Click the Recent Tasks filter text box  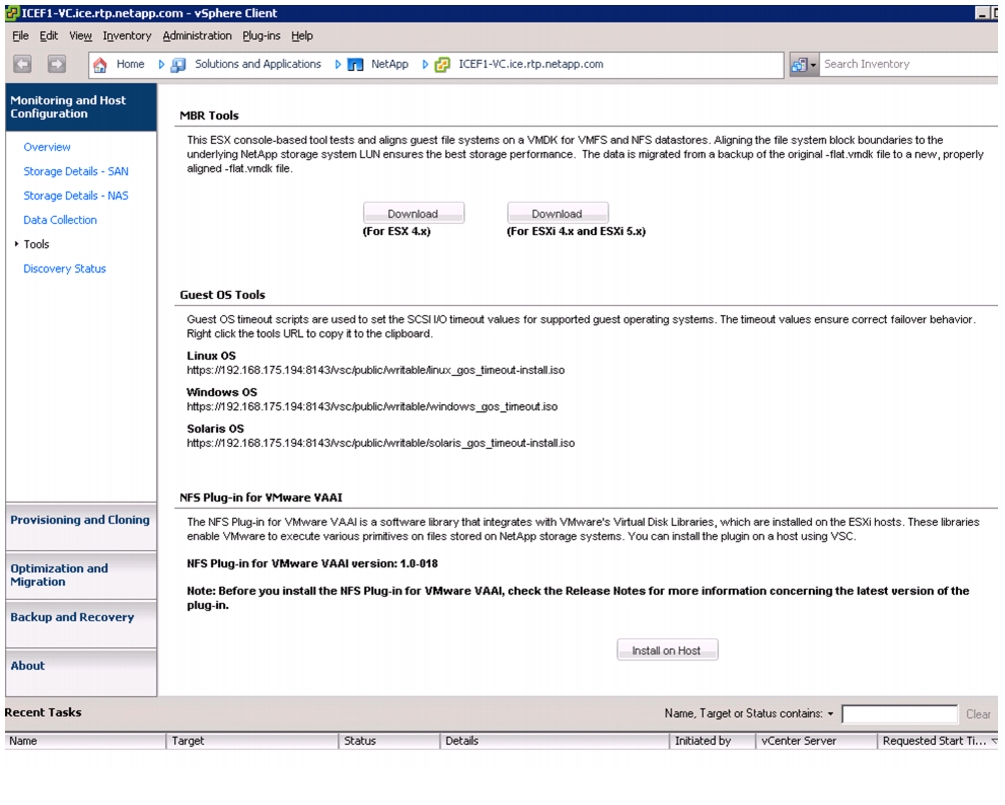[x=900, y=713]
